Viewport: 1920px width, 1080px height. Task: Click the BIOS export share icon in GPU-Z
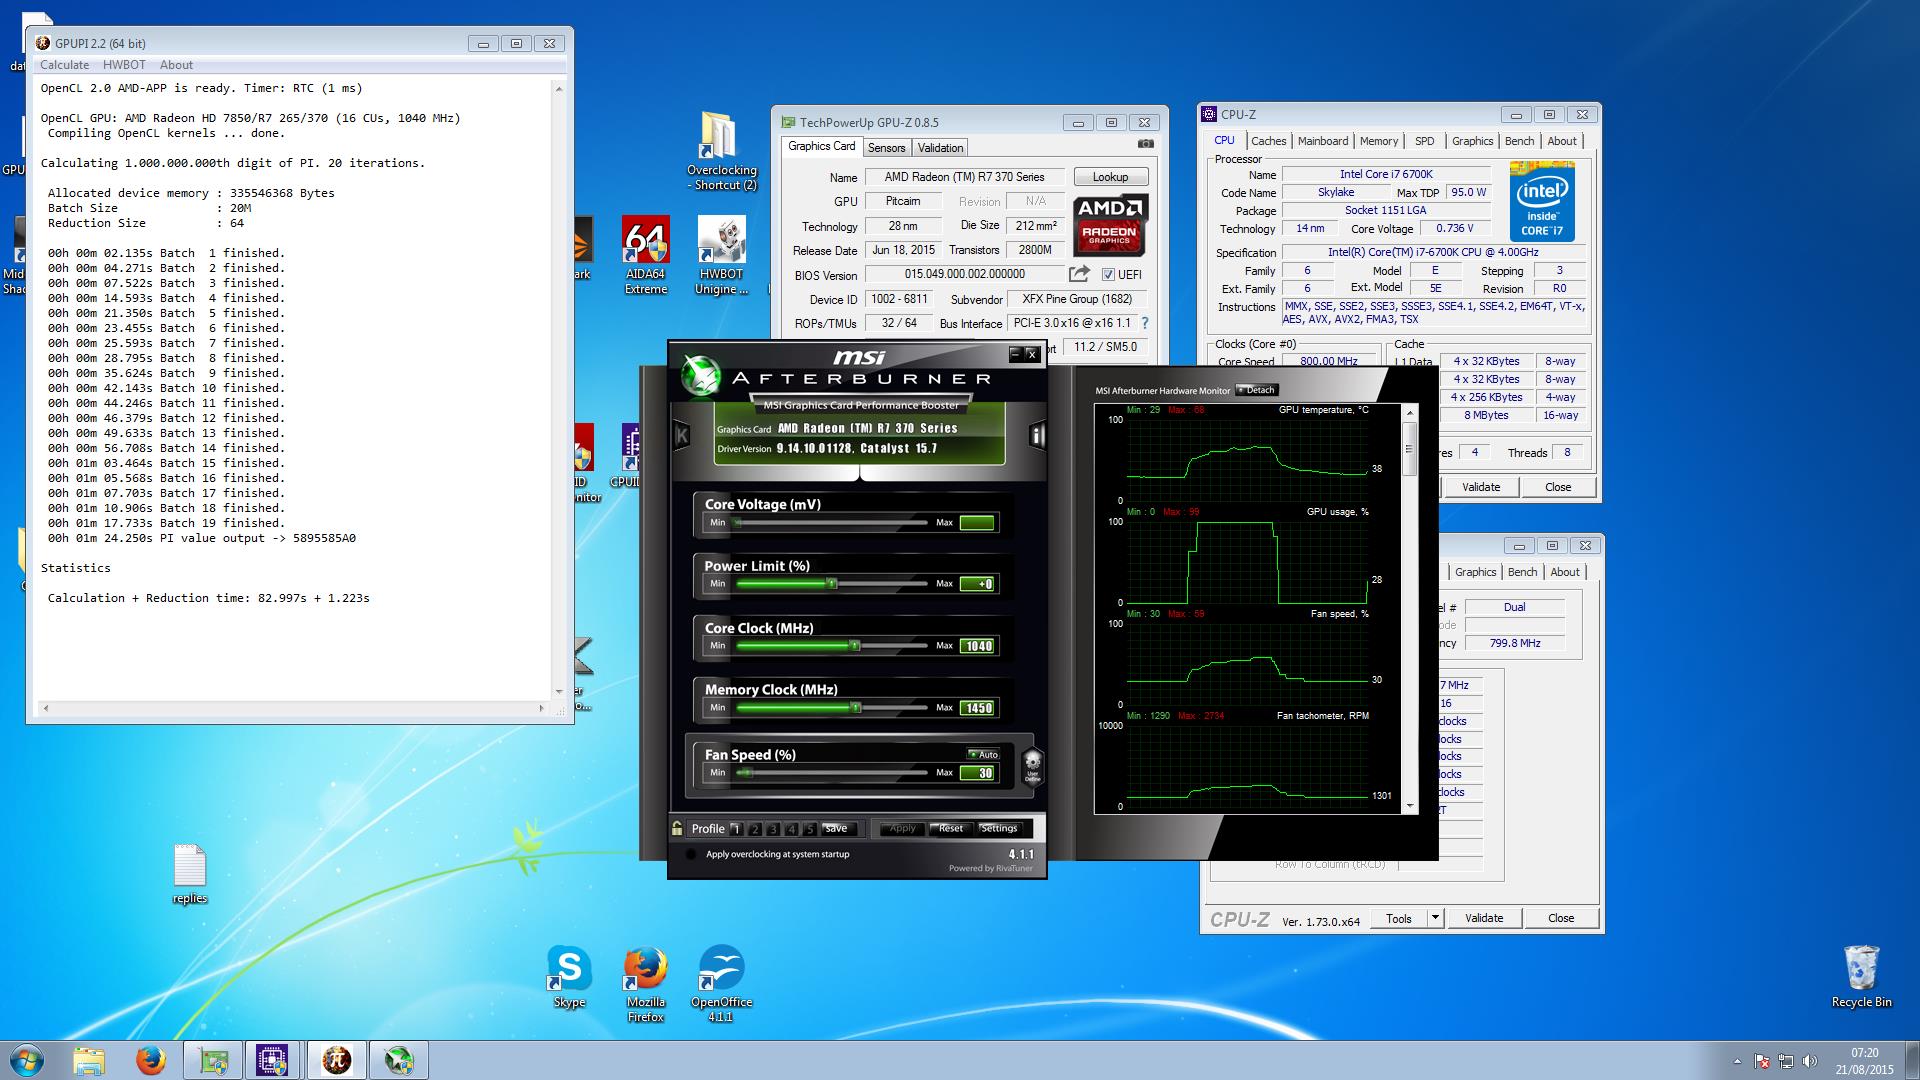coord(1079,274)
